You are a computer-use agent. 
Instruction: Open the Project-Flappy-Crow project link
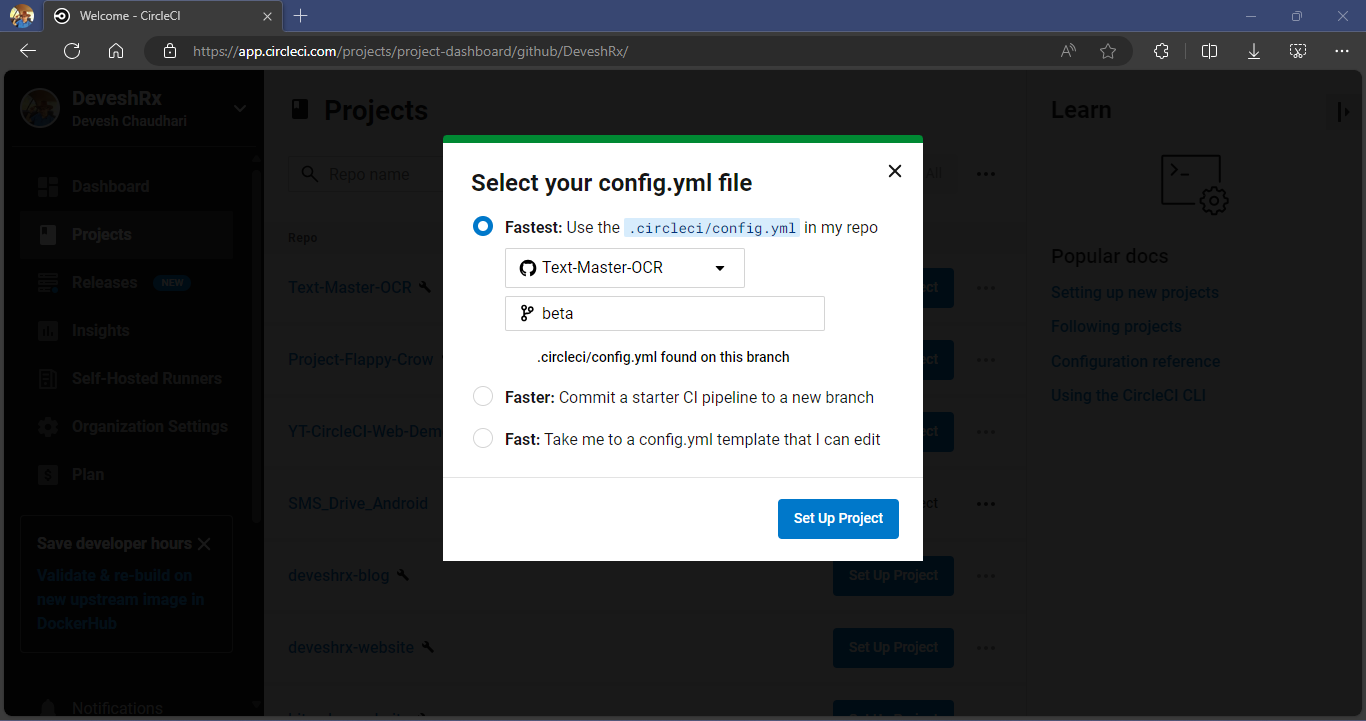coord(361,359)
